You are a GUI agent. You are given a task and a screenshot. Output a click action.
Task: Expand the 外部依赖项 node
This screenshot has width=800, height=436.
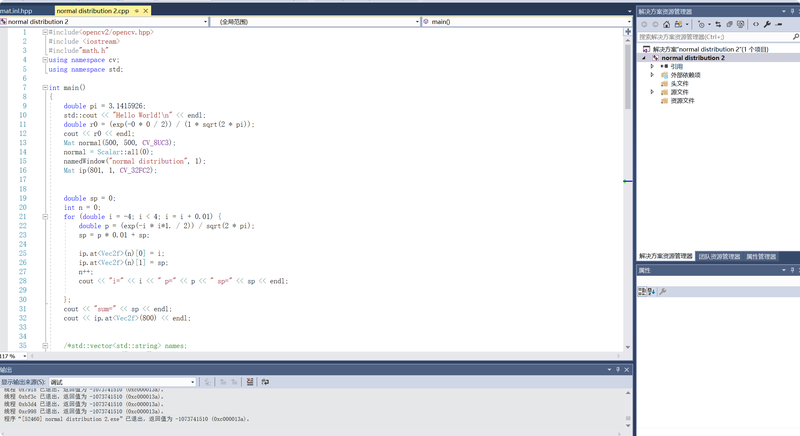click(x=652, y=75)
